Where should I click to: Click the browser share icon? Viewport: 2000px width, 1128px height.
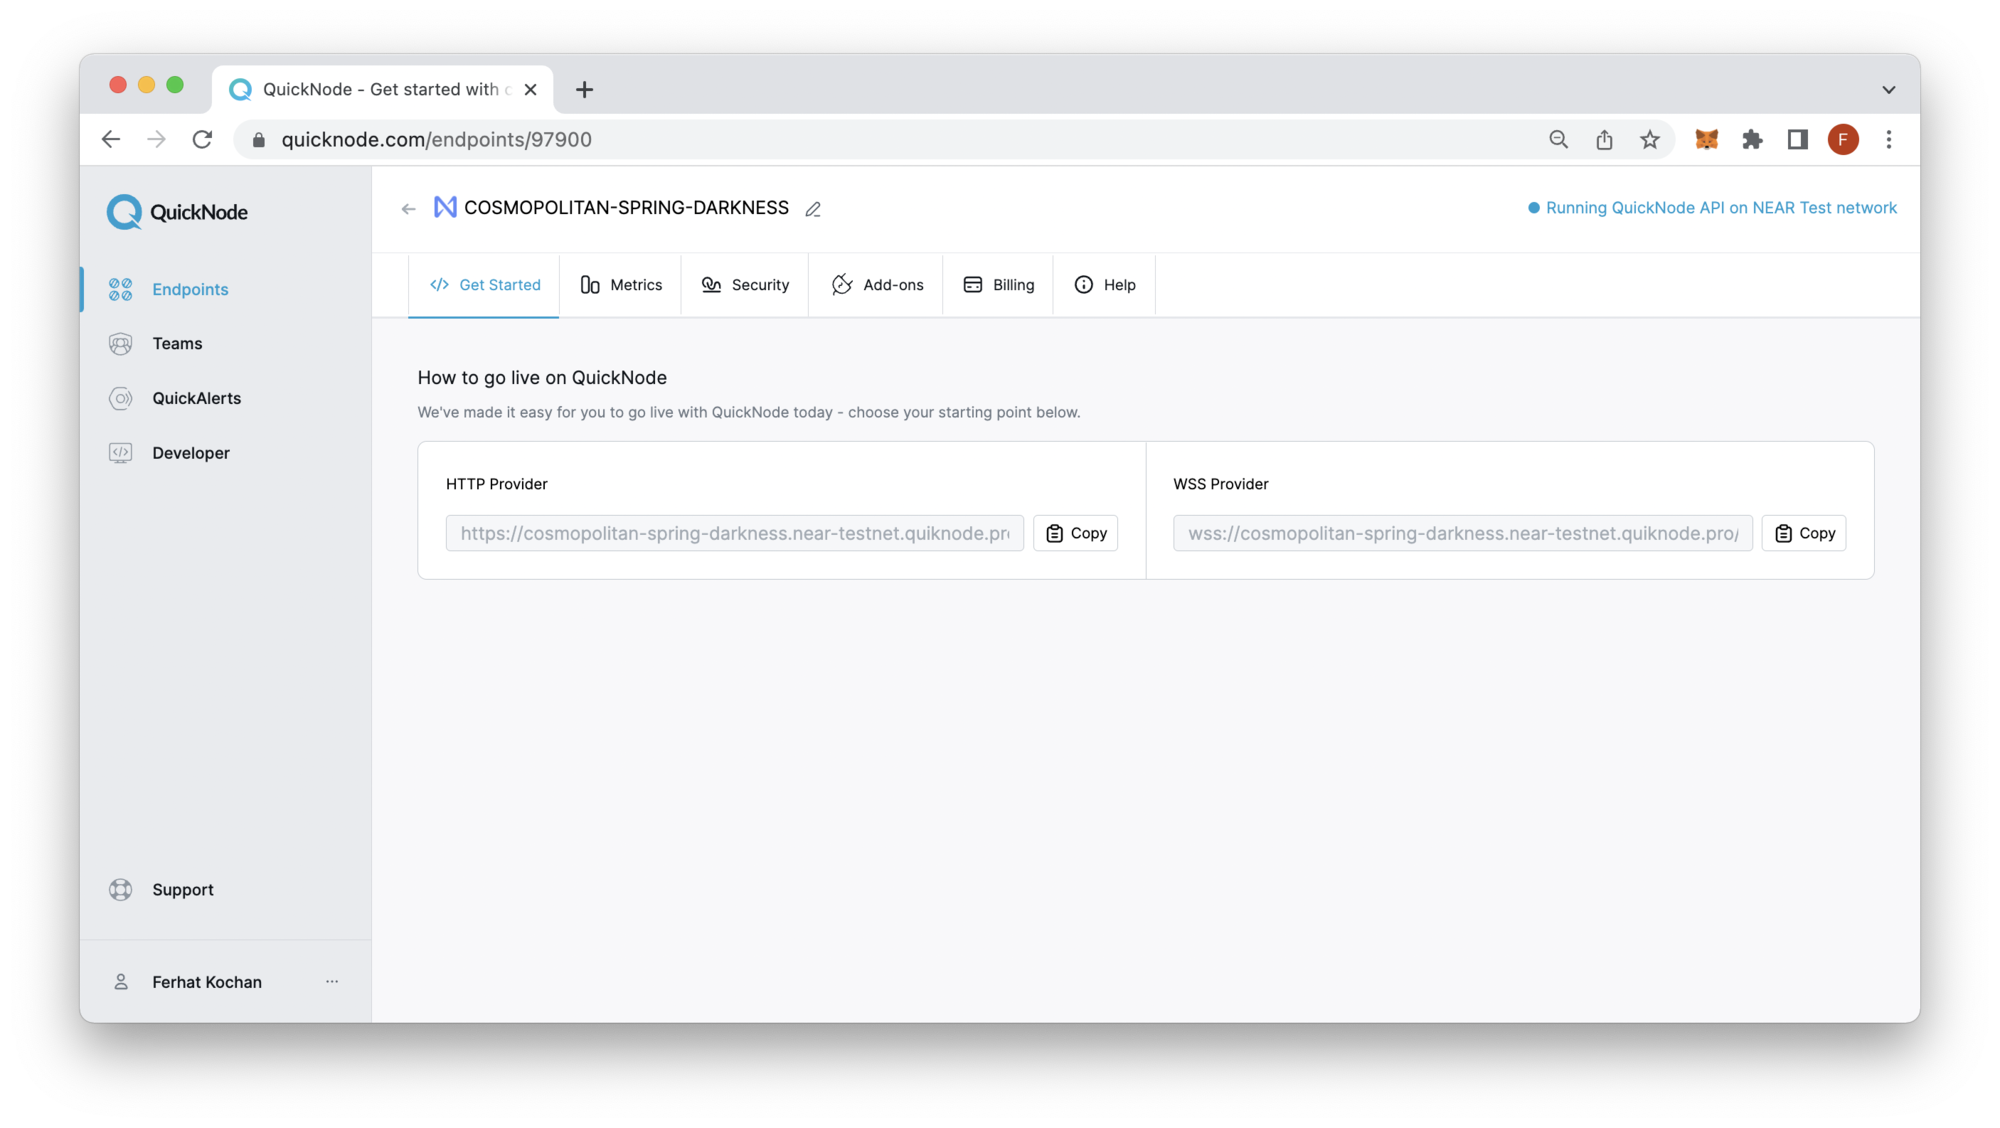click(1604, 140)
